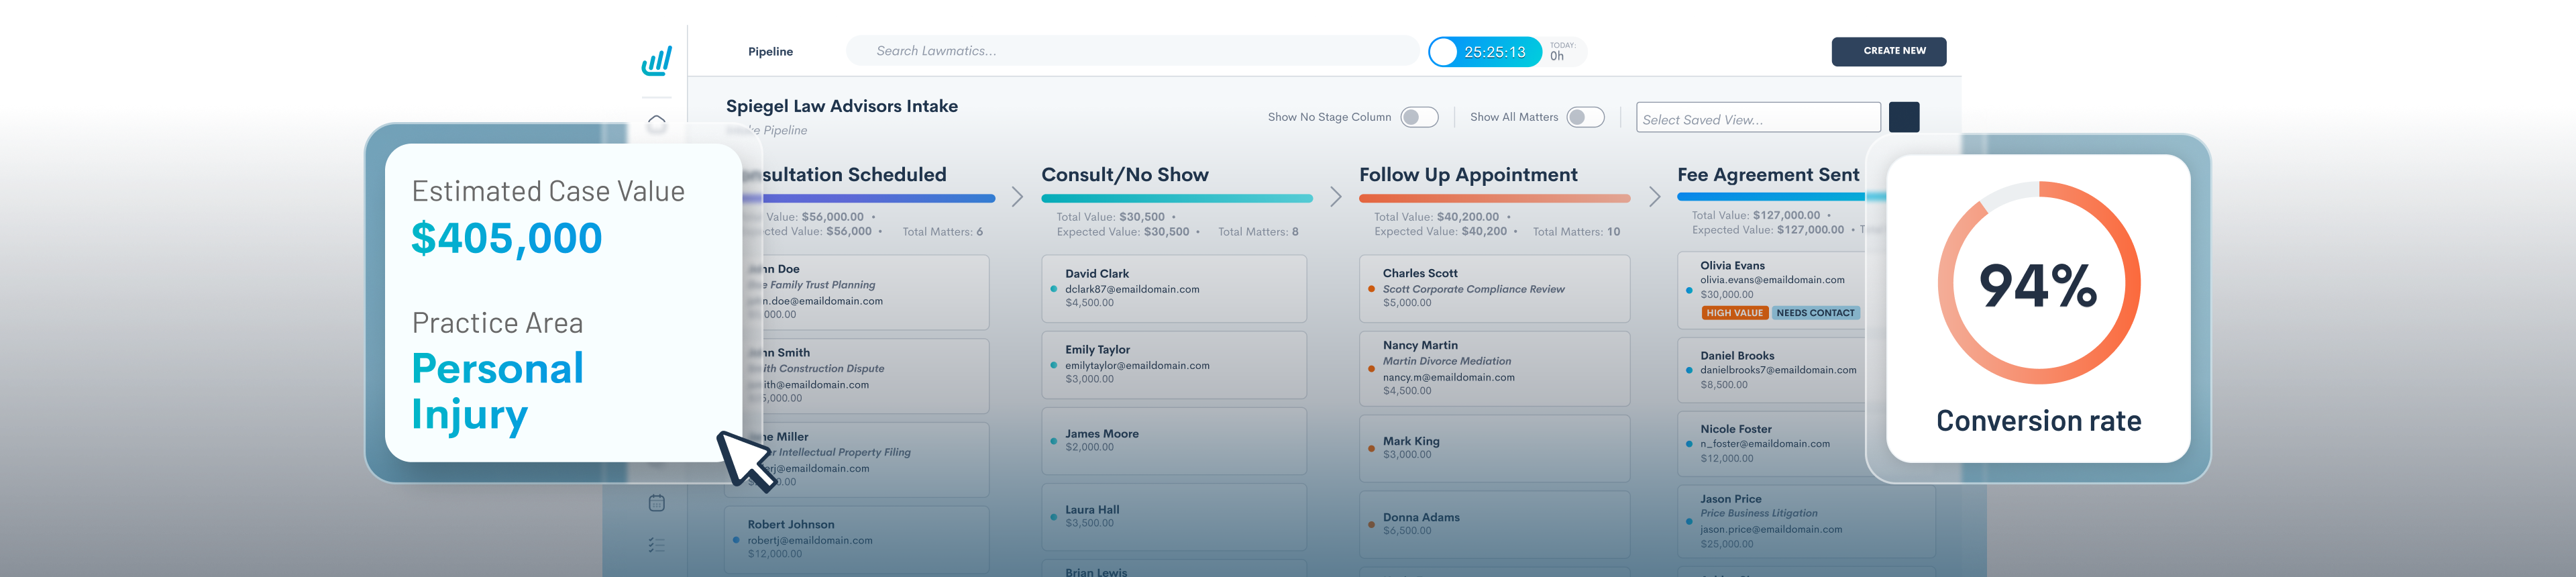Open the Charles Scott matter card
This screenshot has width=2576, height=577.
(1494, 288)
